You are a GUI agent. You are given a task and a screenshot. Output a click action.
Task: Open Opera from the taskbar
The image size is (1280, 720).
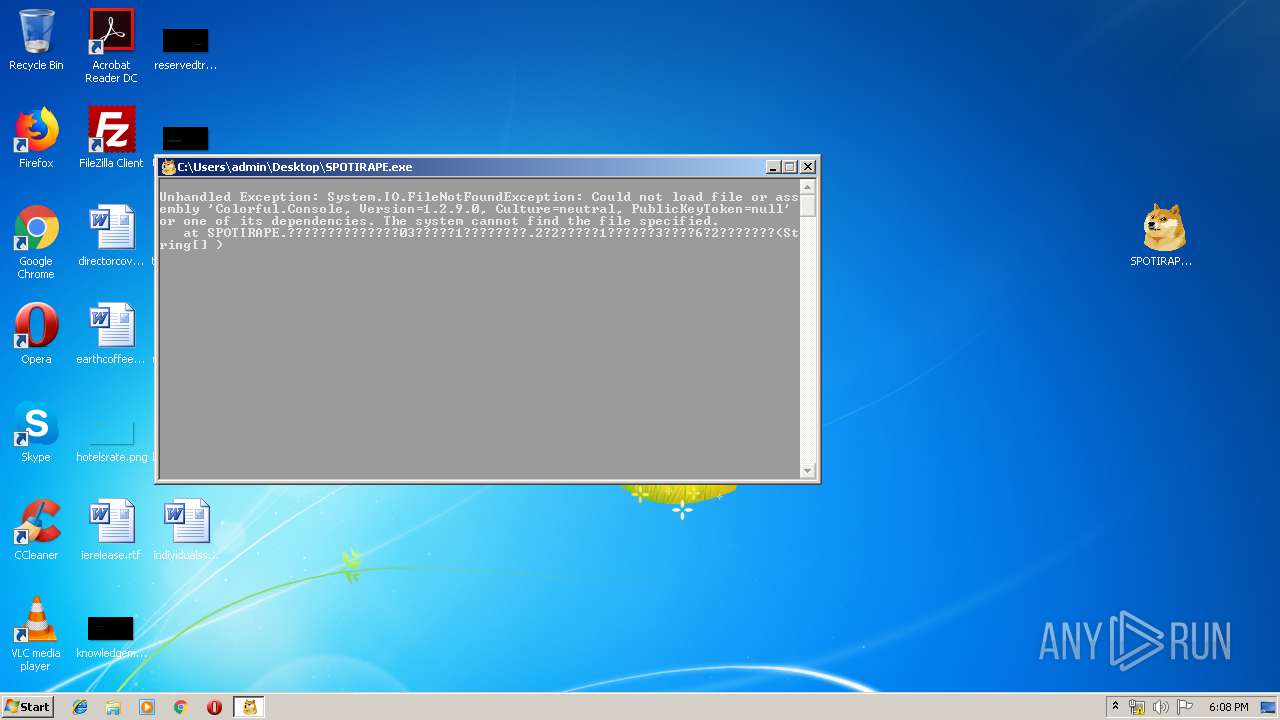tap(214, 707)
